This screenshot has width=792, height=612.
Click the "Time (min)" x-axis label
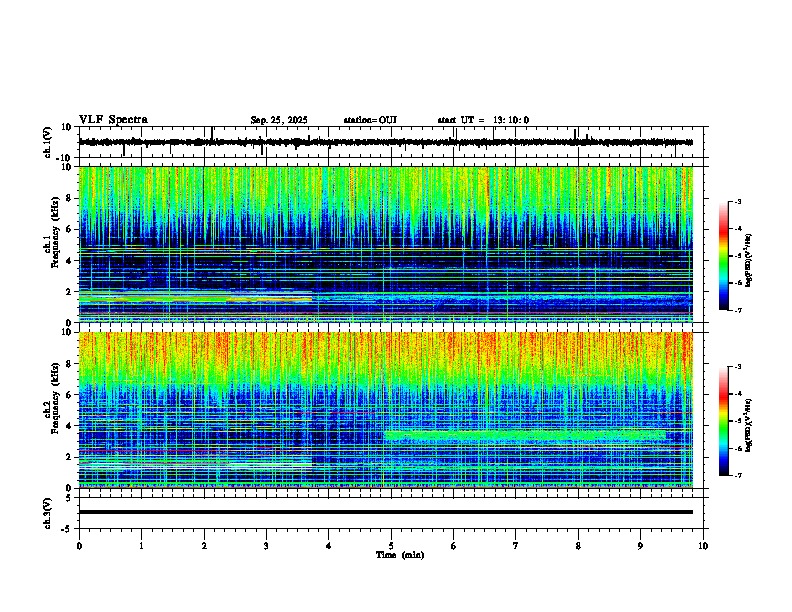(x=400, y=555)
